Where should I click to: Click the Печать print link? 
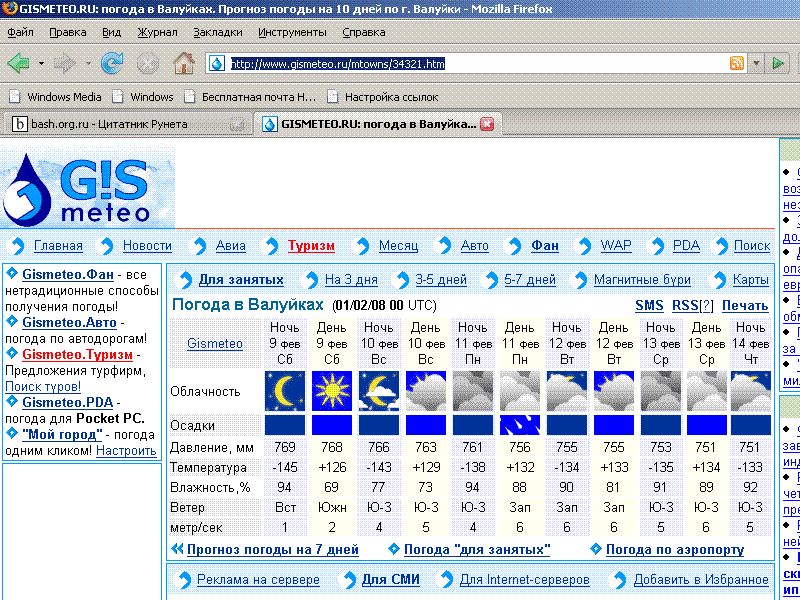[745, 306]
